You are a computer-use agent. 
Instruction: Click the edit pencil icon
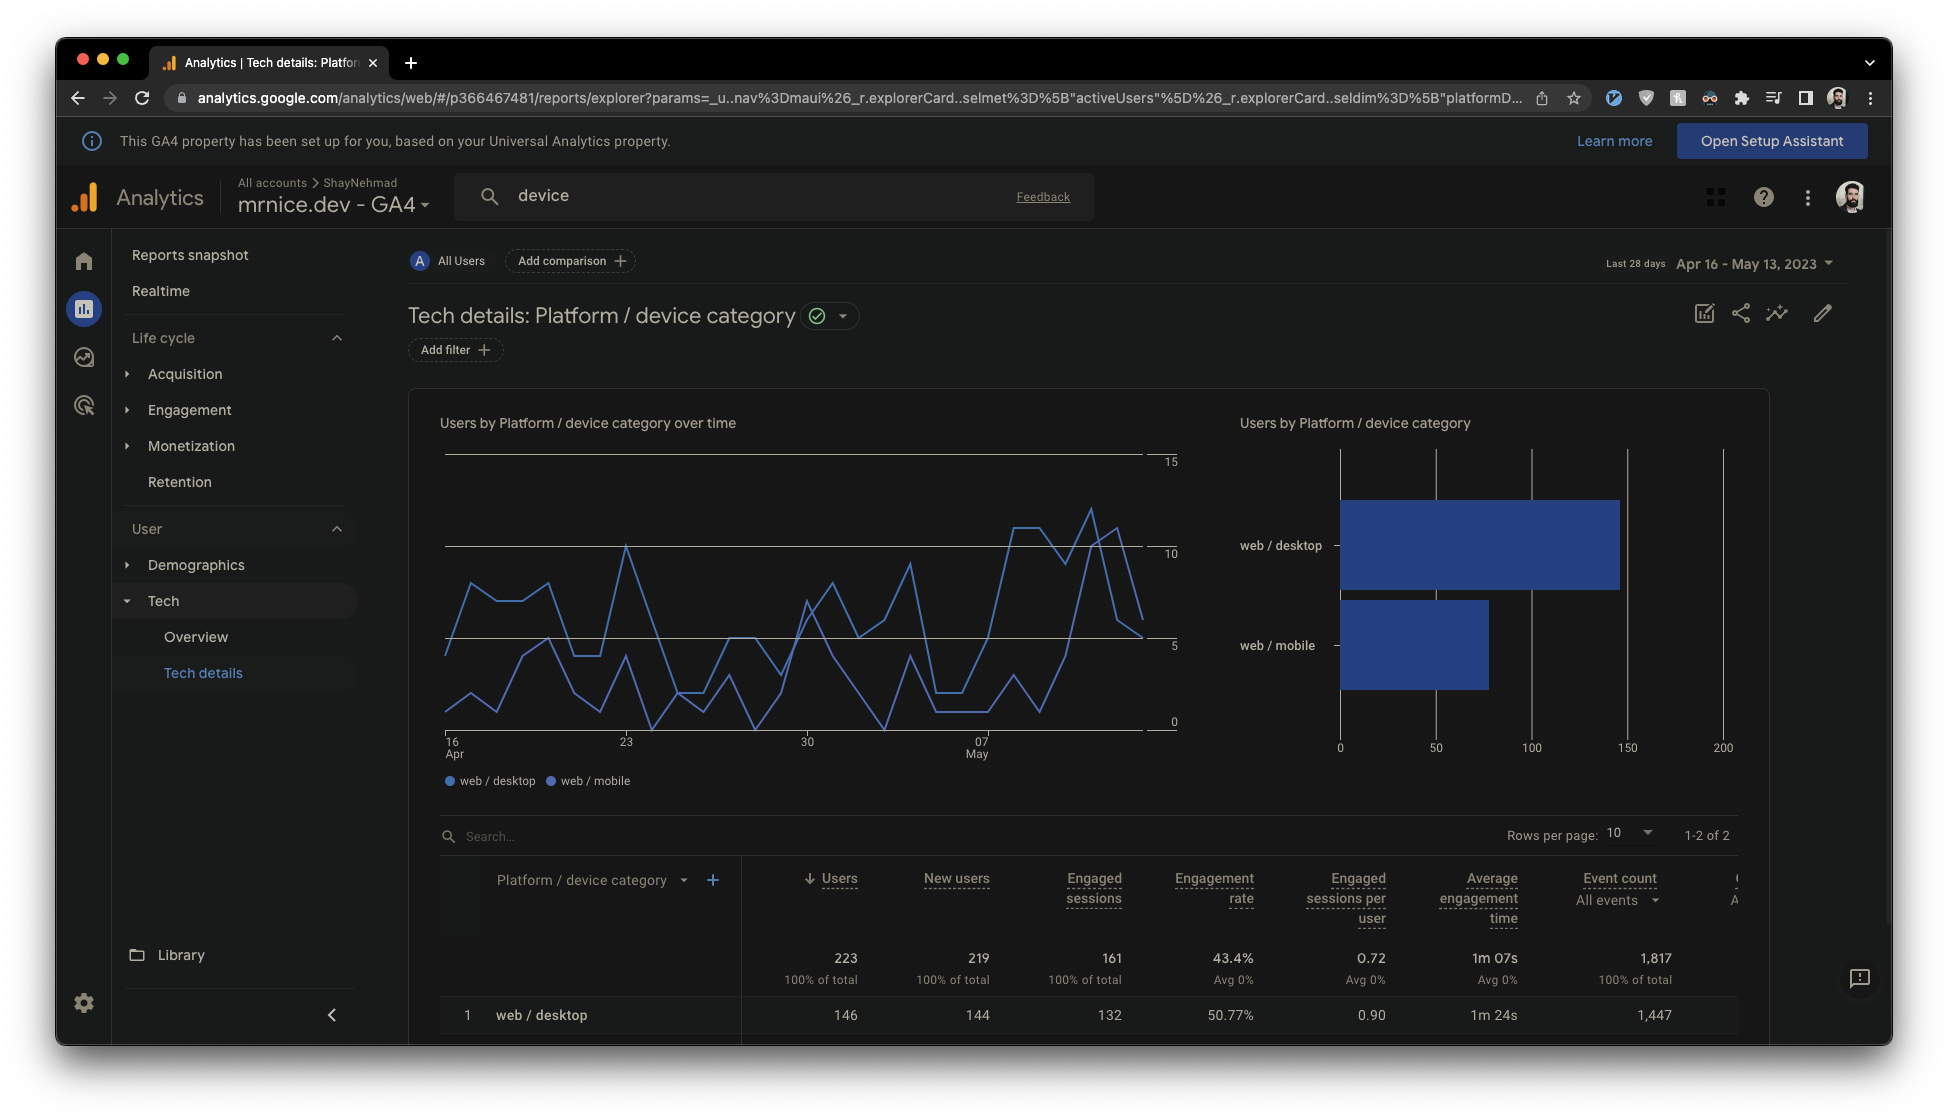[1822, 313]
